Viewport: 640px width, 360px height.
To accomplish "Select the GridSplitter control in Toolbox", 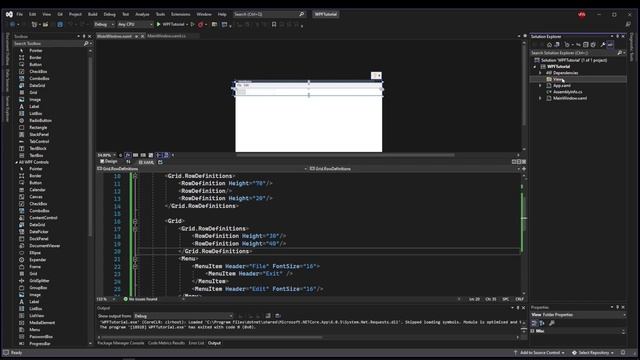I will tap(39, 281).
